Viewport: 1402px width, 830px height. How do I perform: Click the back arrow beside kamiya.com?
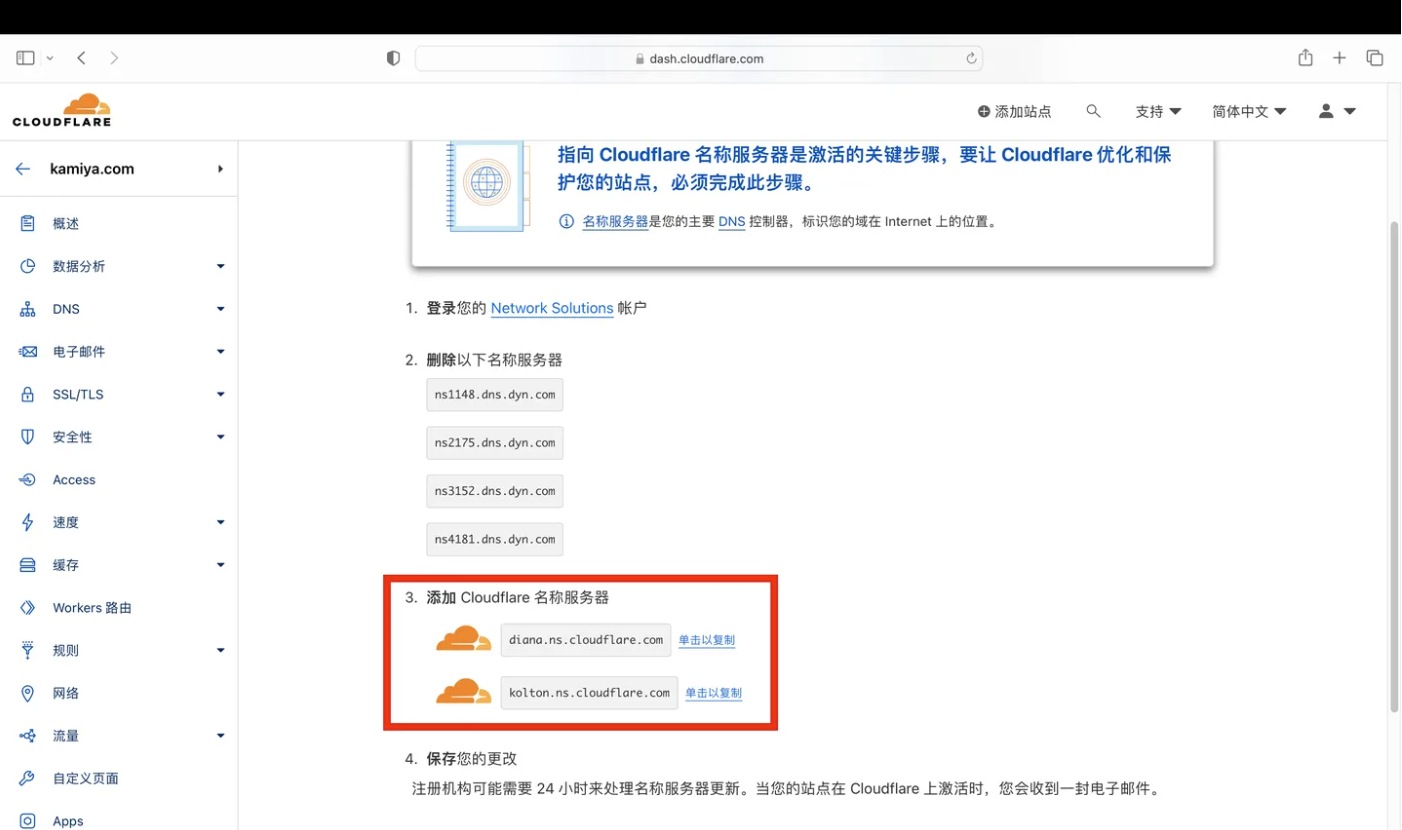(x=23, y=169)
